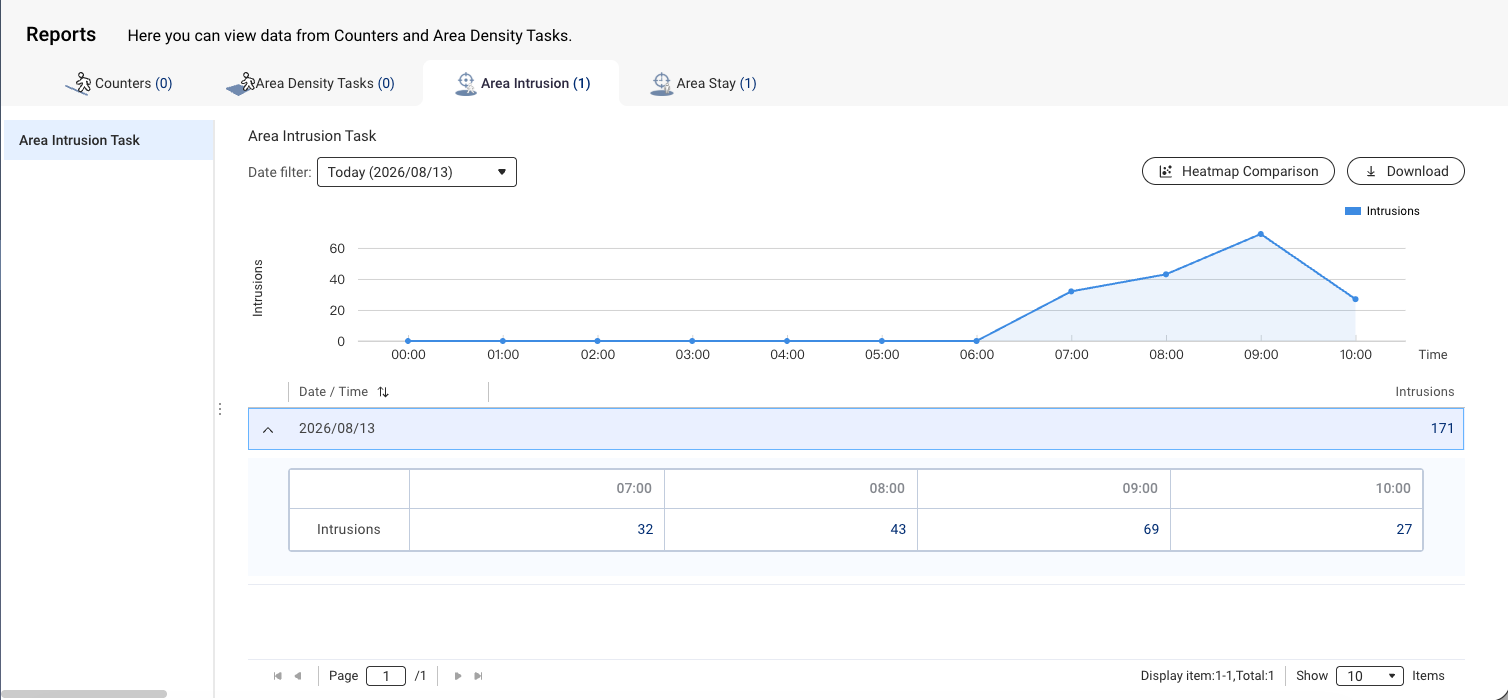Image resolution: width=1508 pixels, height=700 pixels.
Task: Go to the previous page arrow
Action: pyautogui.click(x=298, y=676)
